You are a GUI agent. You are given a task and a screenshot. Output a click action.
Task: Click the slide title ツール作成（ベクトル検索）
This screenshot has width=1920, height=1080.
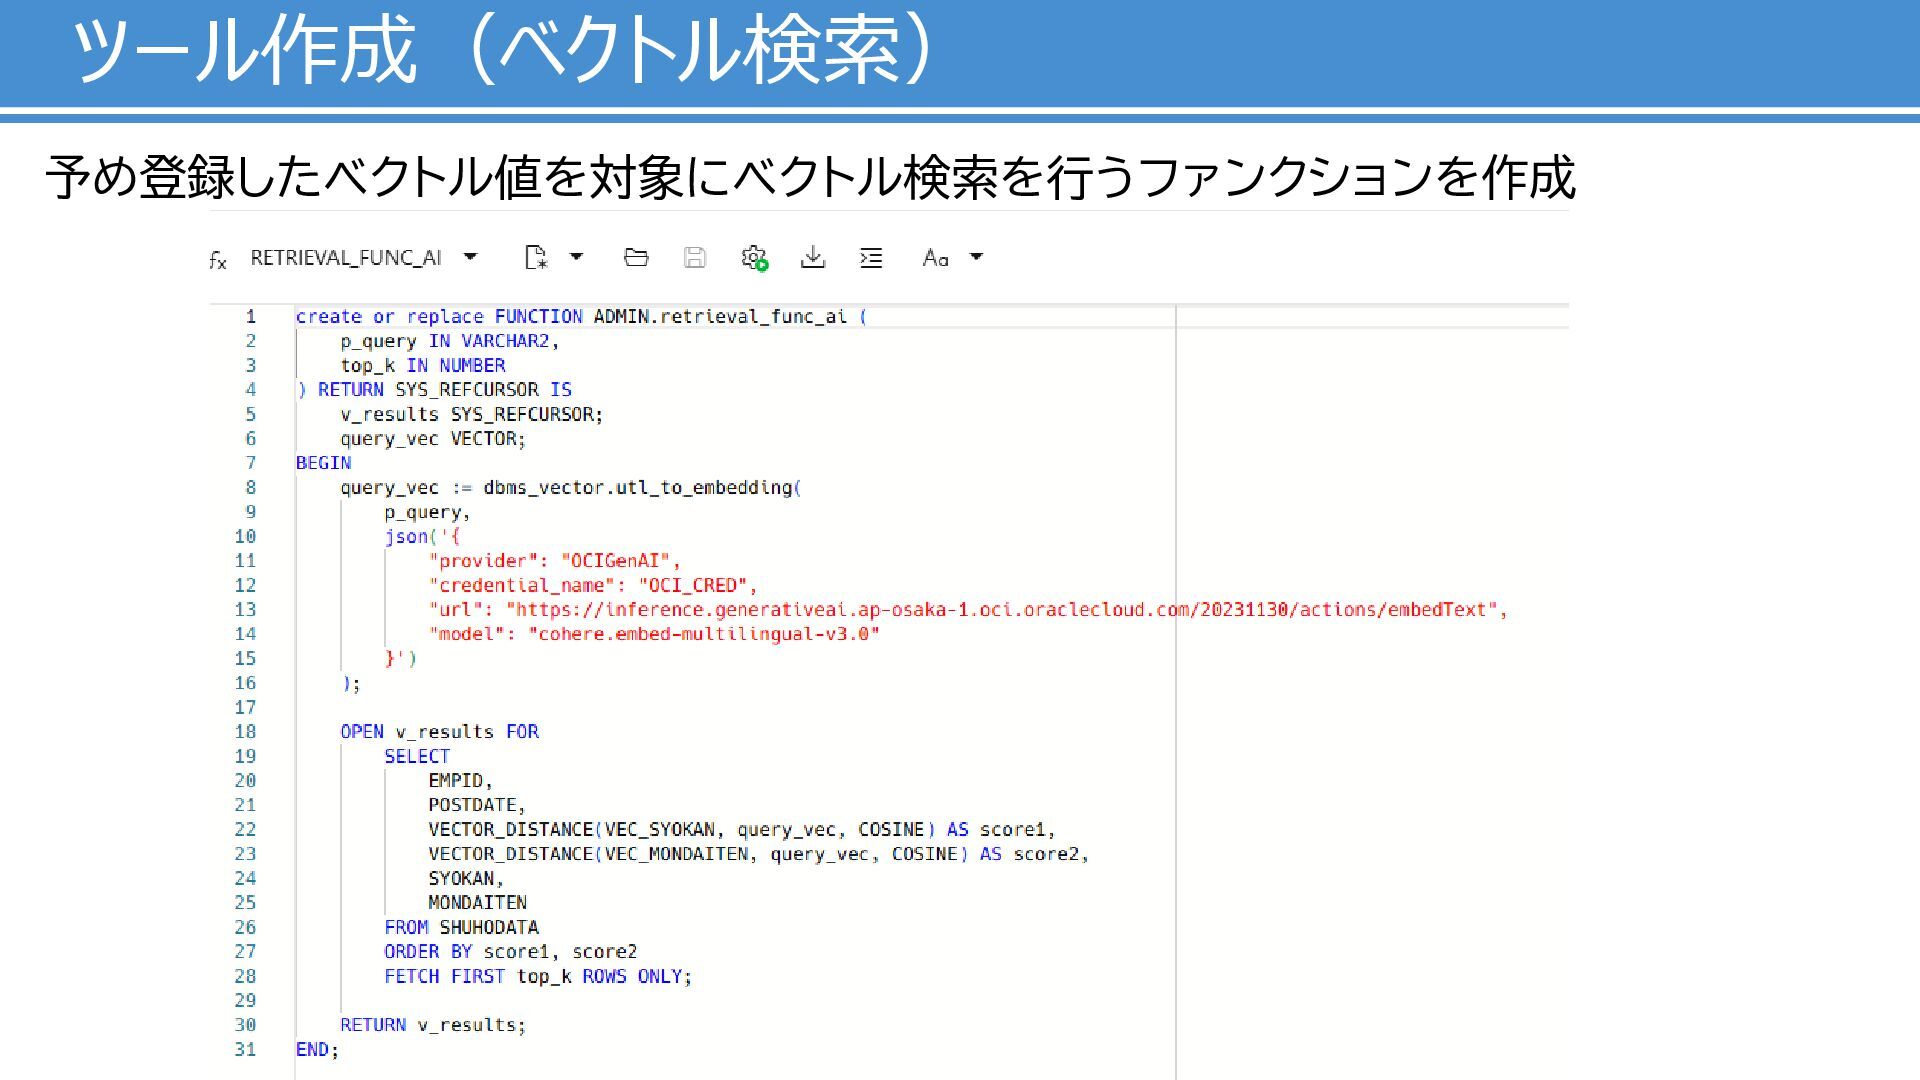coord(503,50)
